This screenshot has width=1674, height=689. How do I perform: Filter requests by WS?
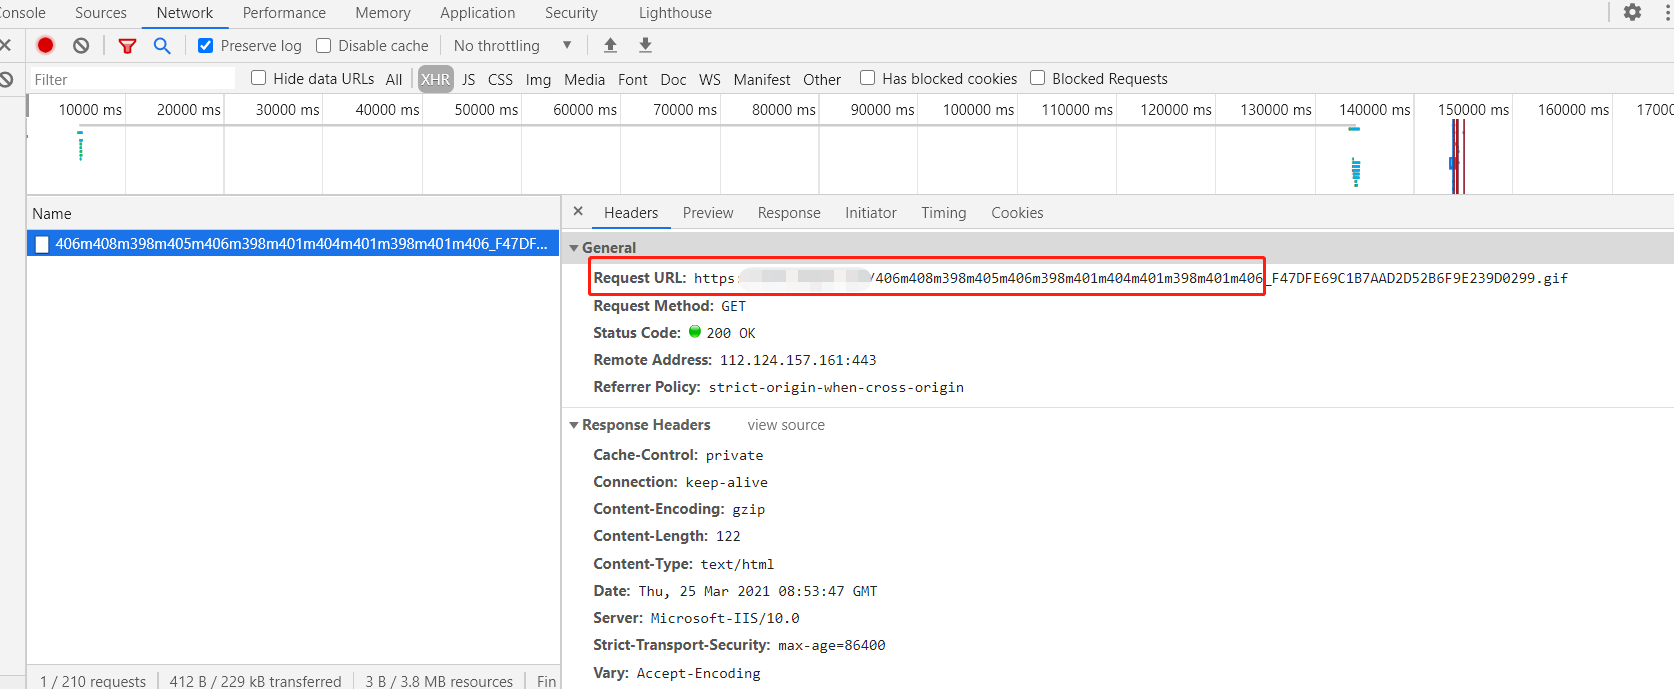(x=710, y=79)
